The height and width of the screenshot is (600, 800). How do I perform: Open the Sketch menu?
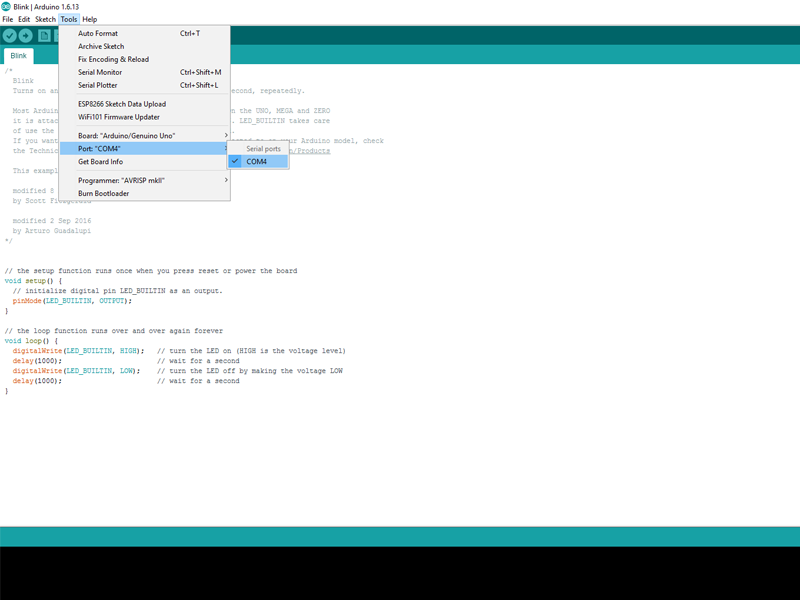(x=45, y=19)
